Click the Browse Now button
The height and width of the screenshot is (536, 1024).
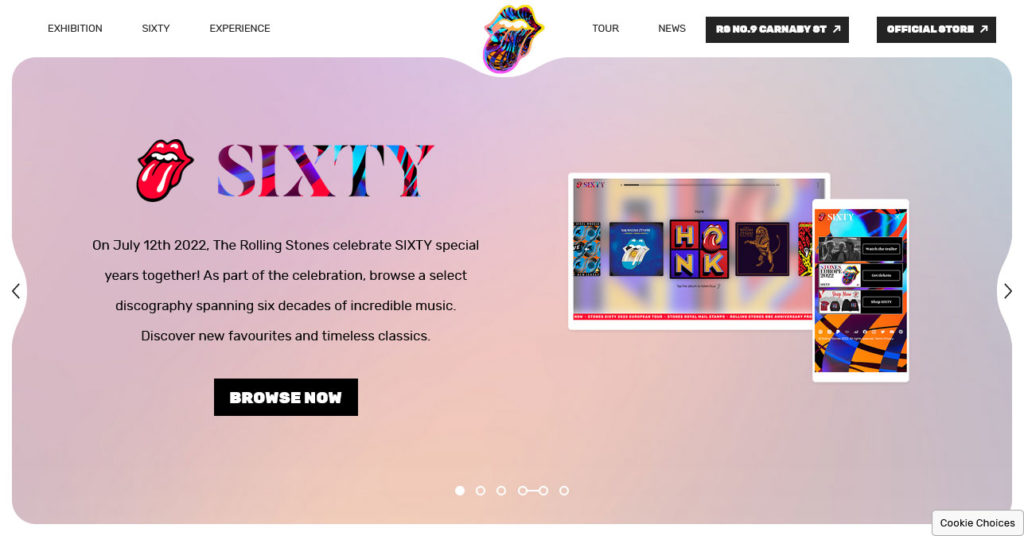[286, 397]
